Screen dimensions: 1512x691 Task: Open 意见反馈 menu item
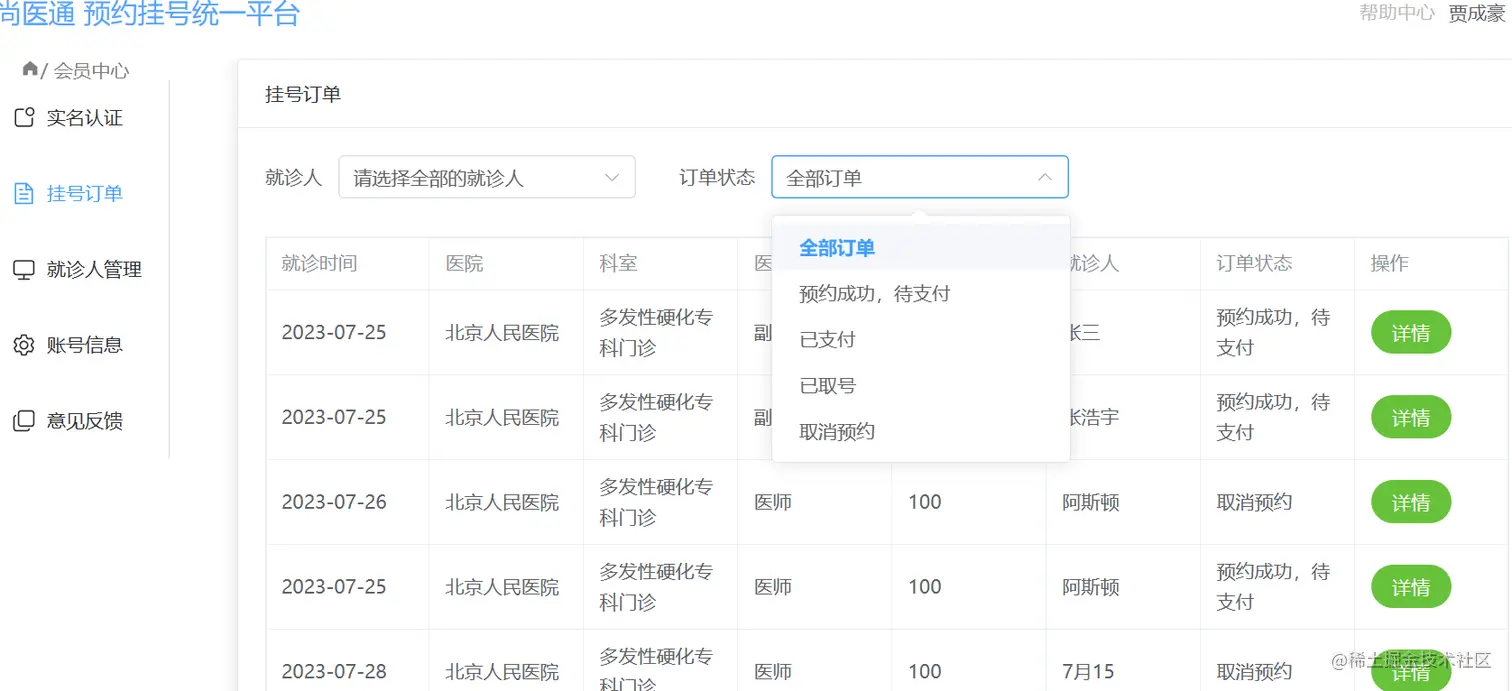(85, 422)
